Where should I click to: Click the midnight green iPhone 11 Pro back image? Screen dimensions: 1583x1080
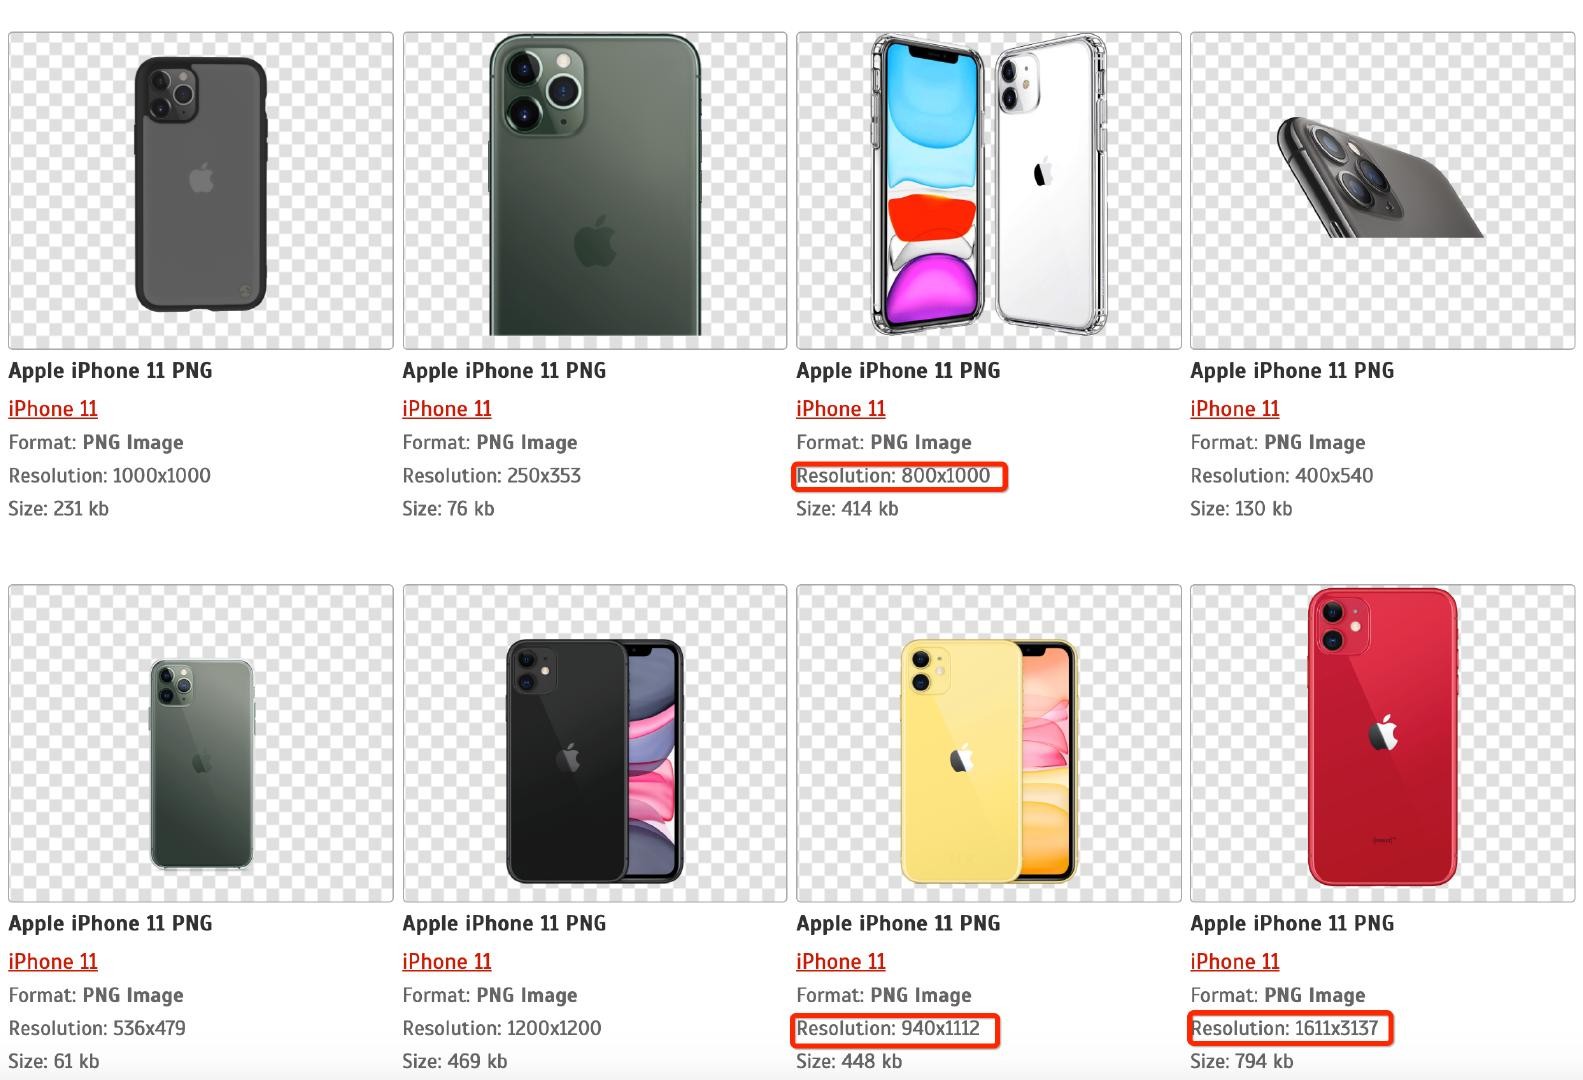(x=594, y=188)
